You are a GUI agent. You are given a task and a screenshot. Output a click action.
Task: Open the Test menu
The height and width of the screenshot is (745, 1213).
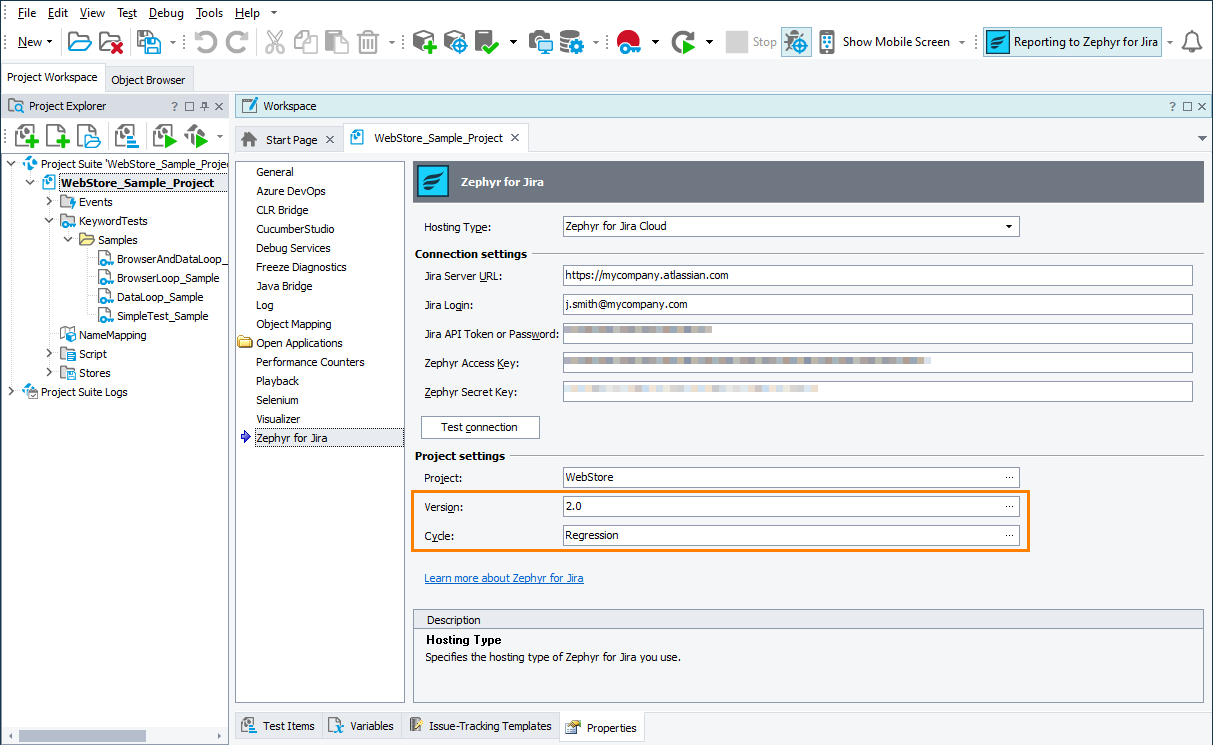pos(127,13)
